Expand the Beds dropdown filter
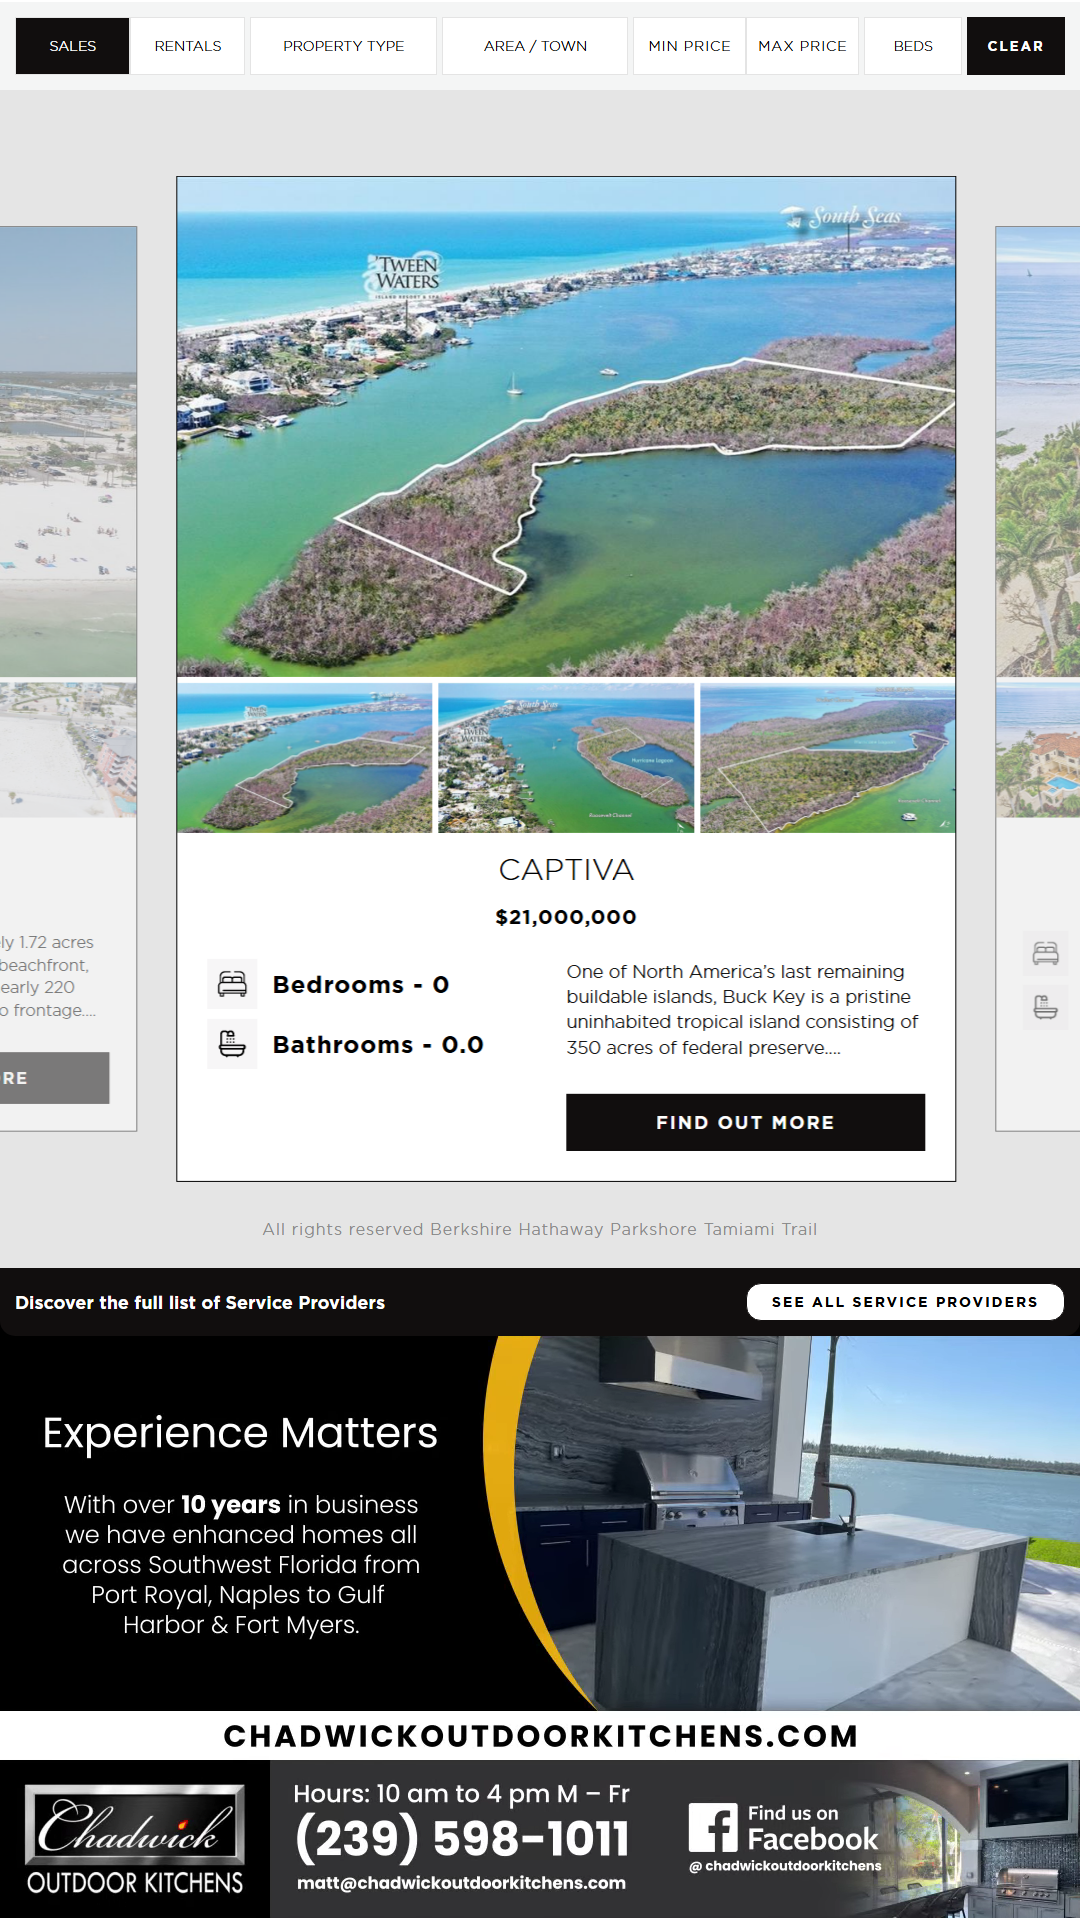This screenshot has width=1080, height=1920. click(x=913, y=46)
